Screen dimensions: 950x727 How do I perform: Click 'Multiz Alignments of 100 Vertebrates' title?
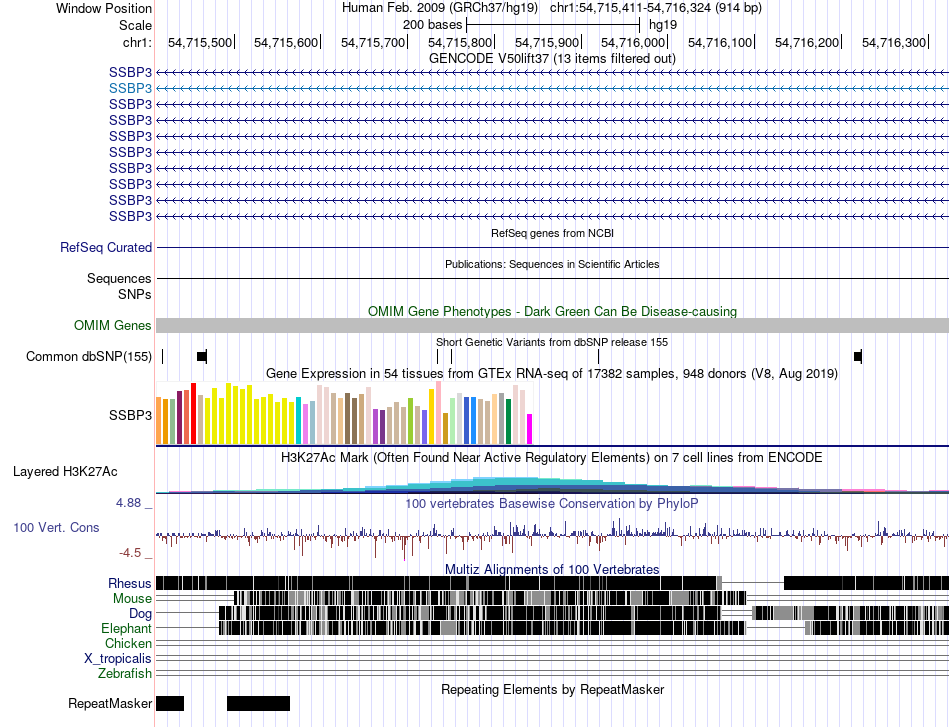tap(552, 569)
